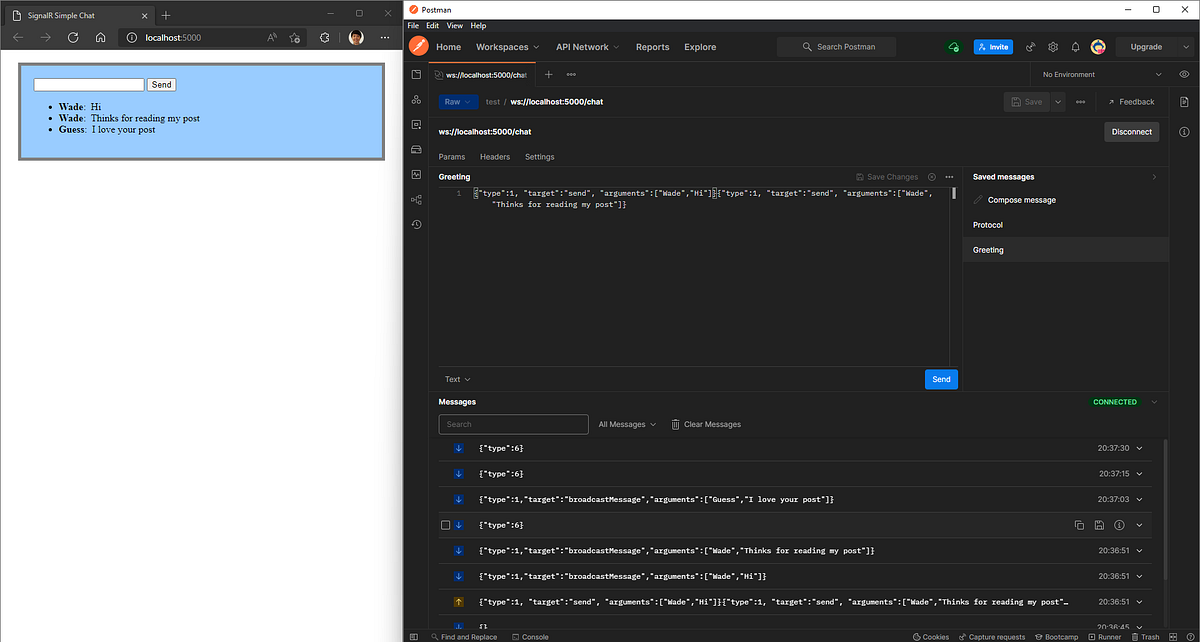Open the Edit menu in Postman
Screen dimensions: 1200x642
coord(432,25)
